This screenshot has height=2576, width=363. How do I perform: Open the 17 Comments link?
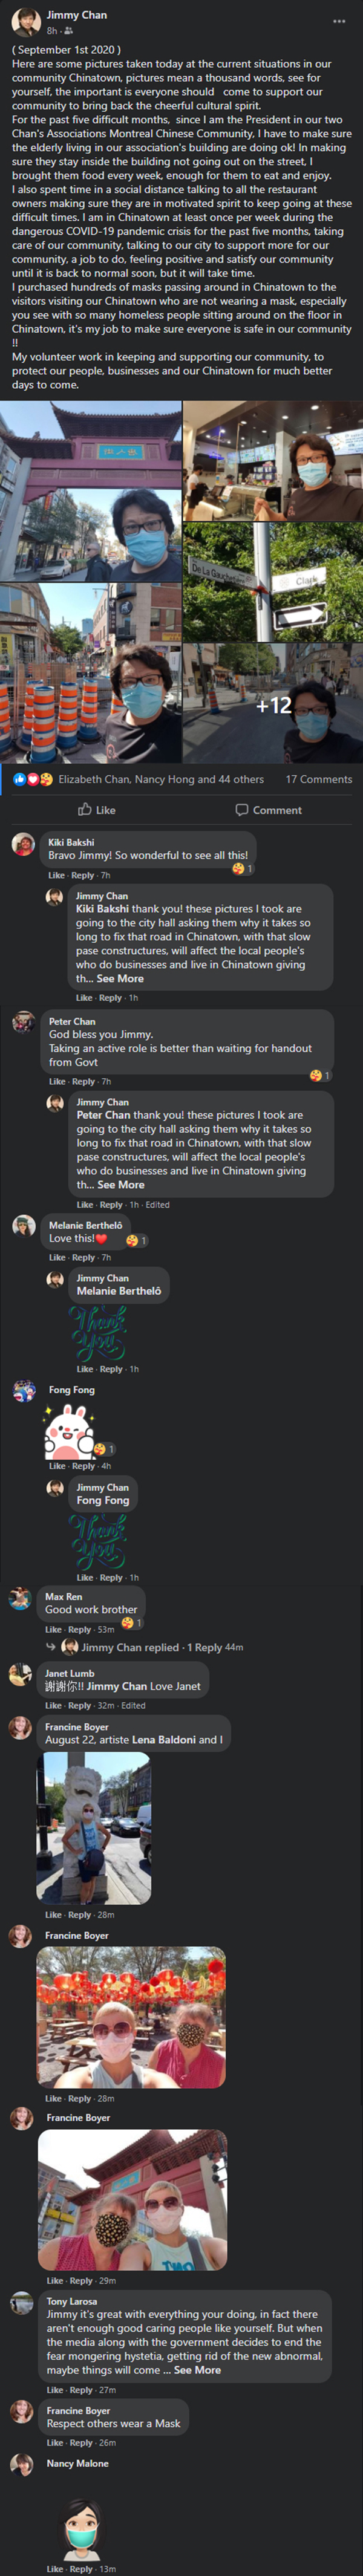[319, 779]
